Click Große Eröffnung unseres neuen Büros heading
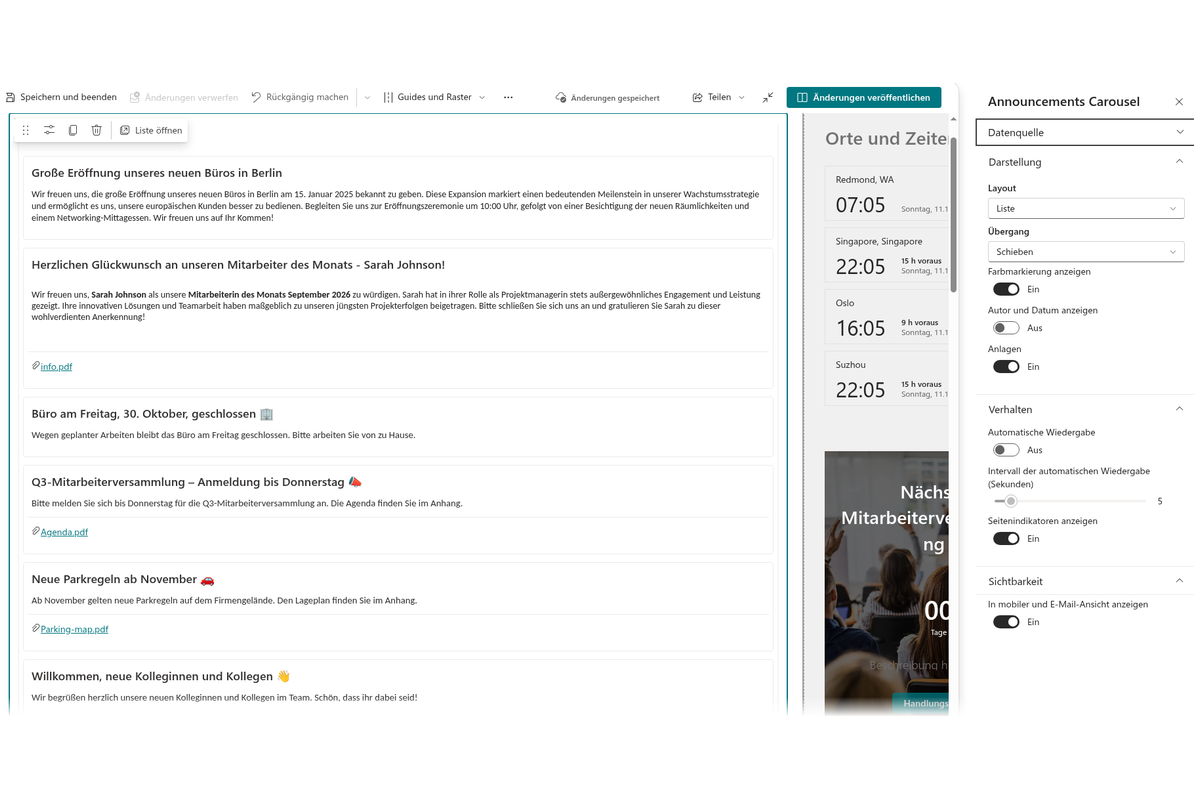 pos(156,173)
